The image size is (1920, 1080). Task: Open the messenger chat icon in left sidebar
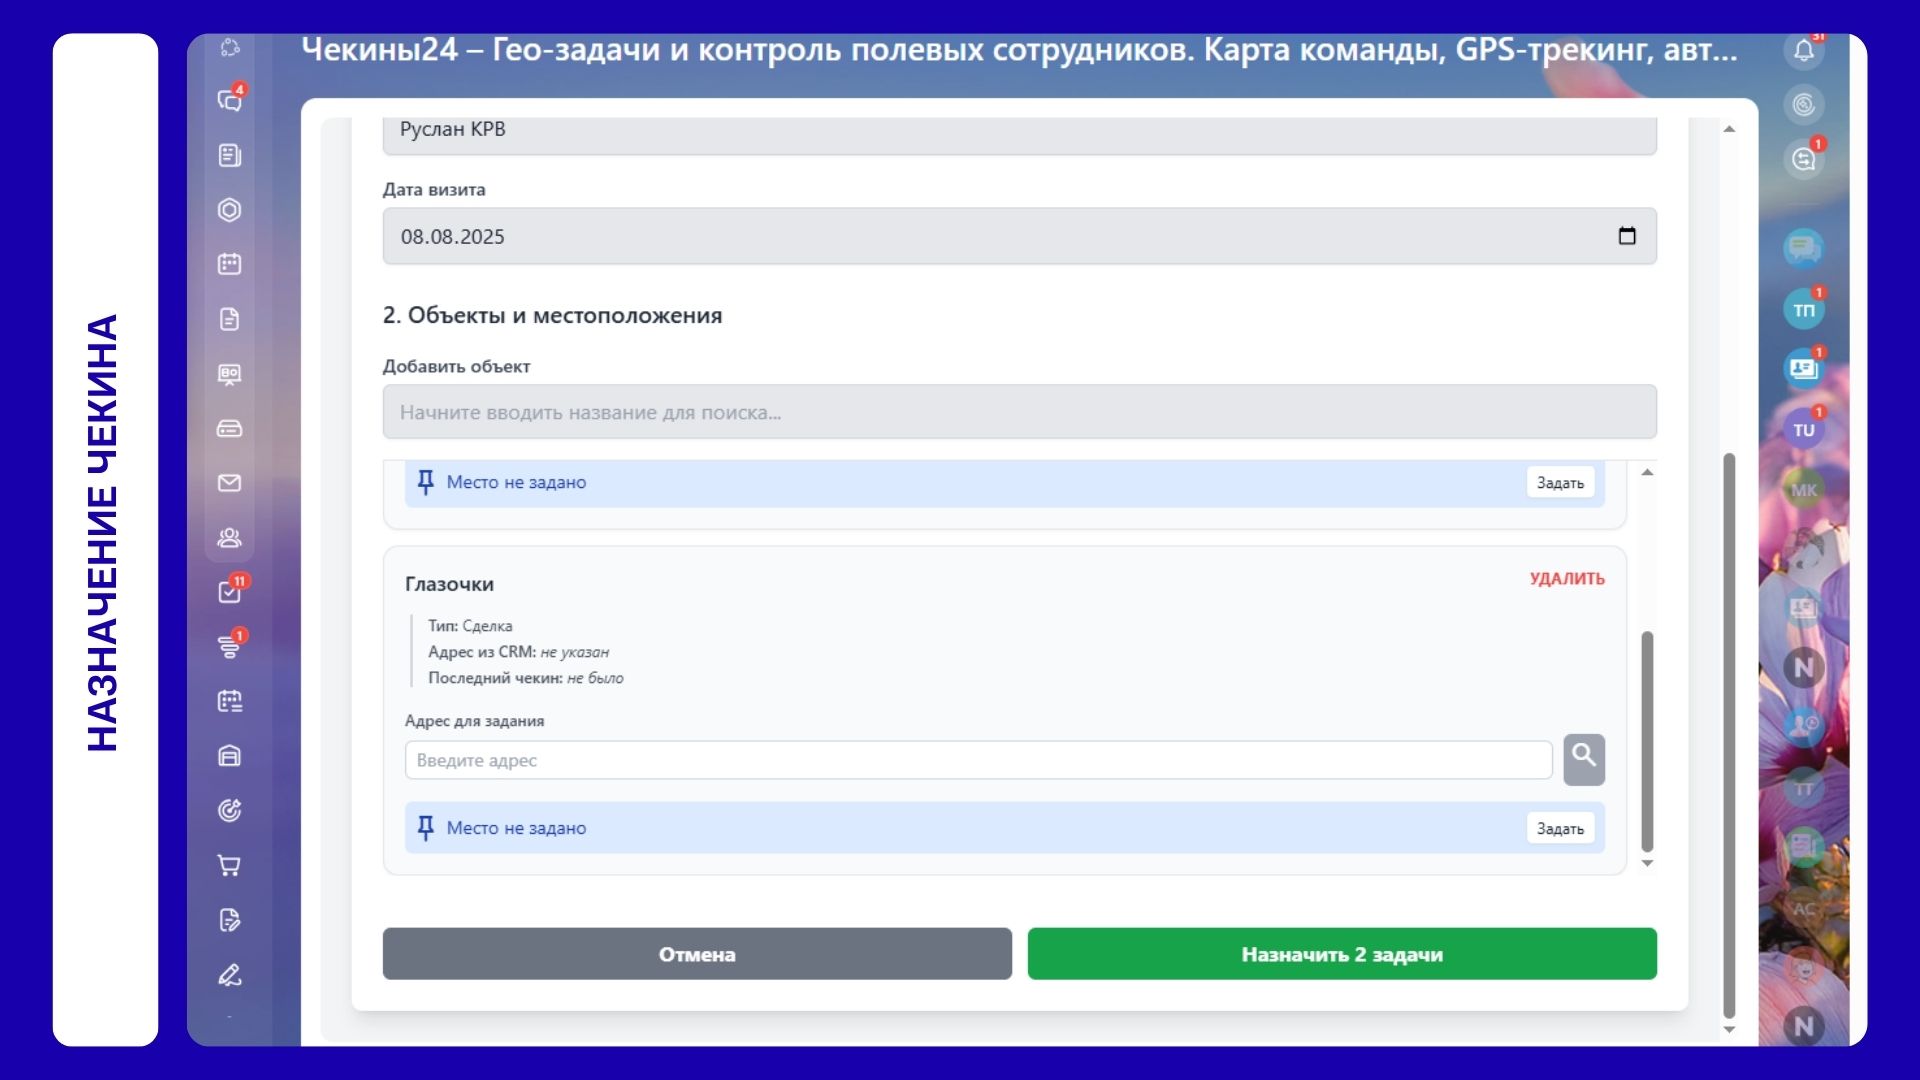coord(230,100)
